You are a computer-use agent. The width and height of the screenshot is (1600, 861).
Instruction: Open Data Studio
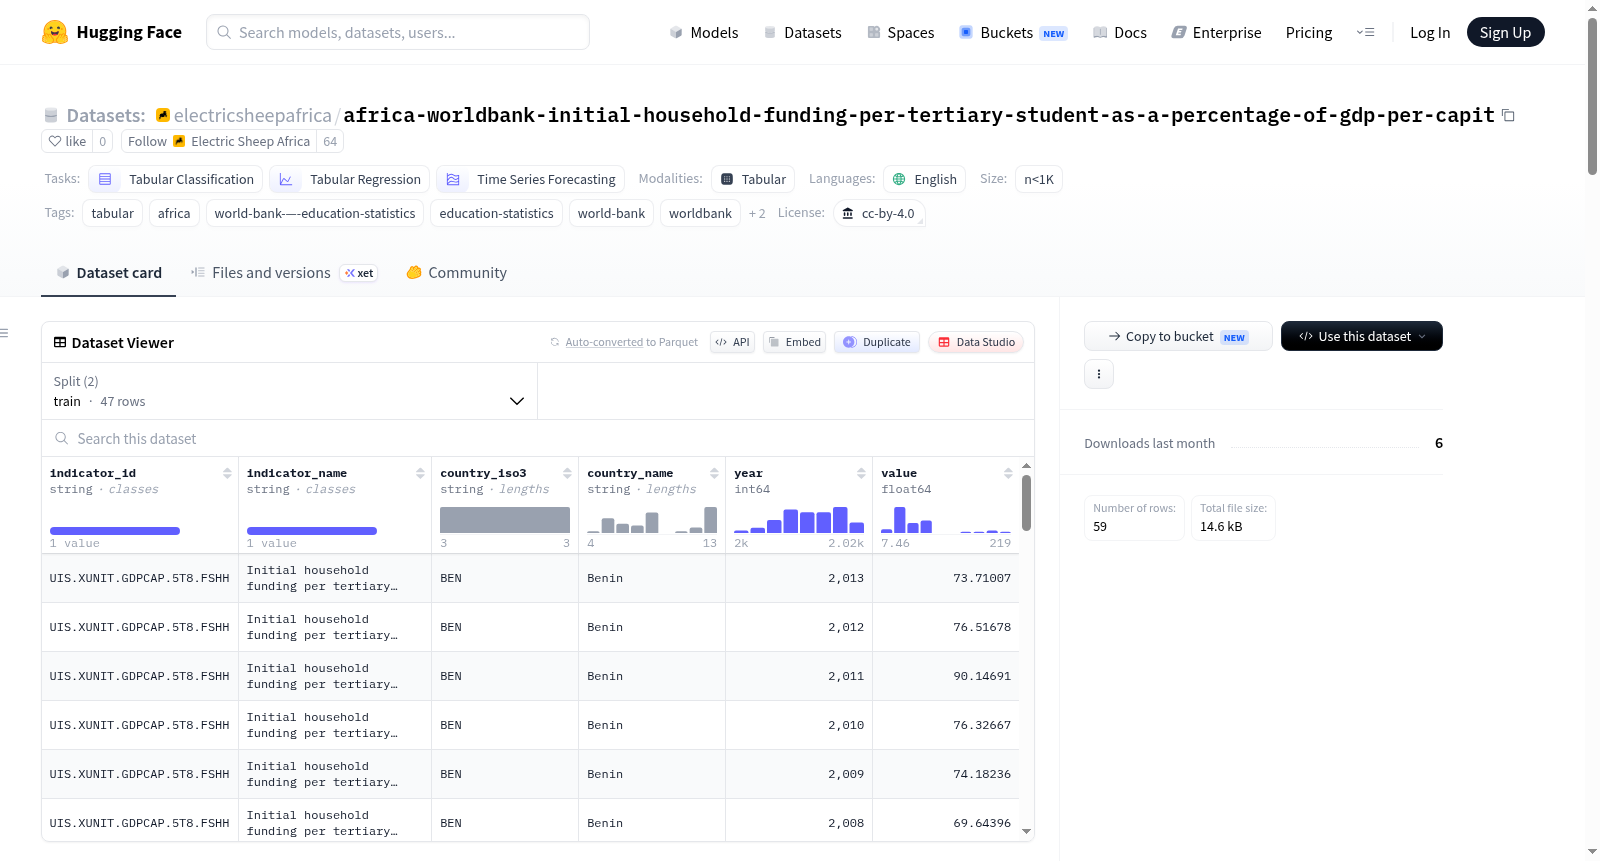[x=976, y=342]
